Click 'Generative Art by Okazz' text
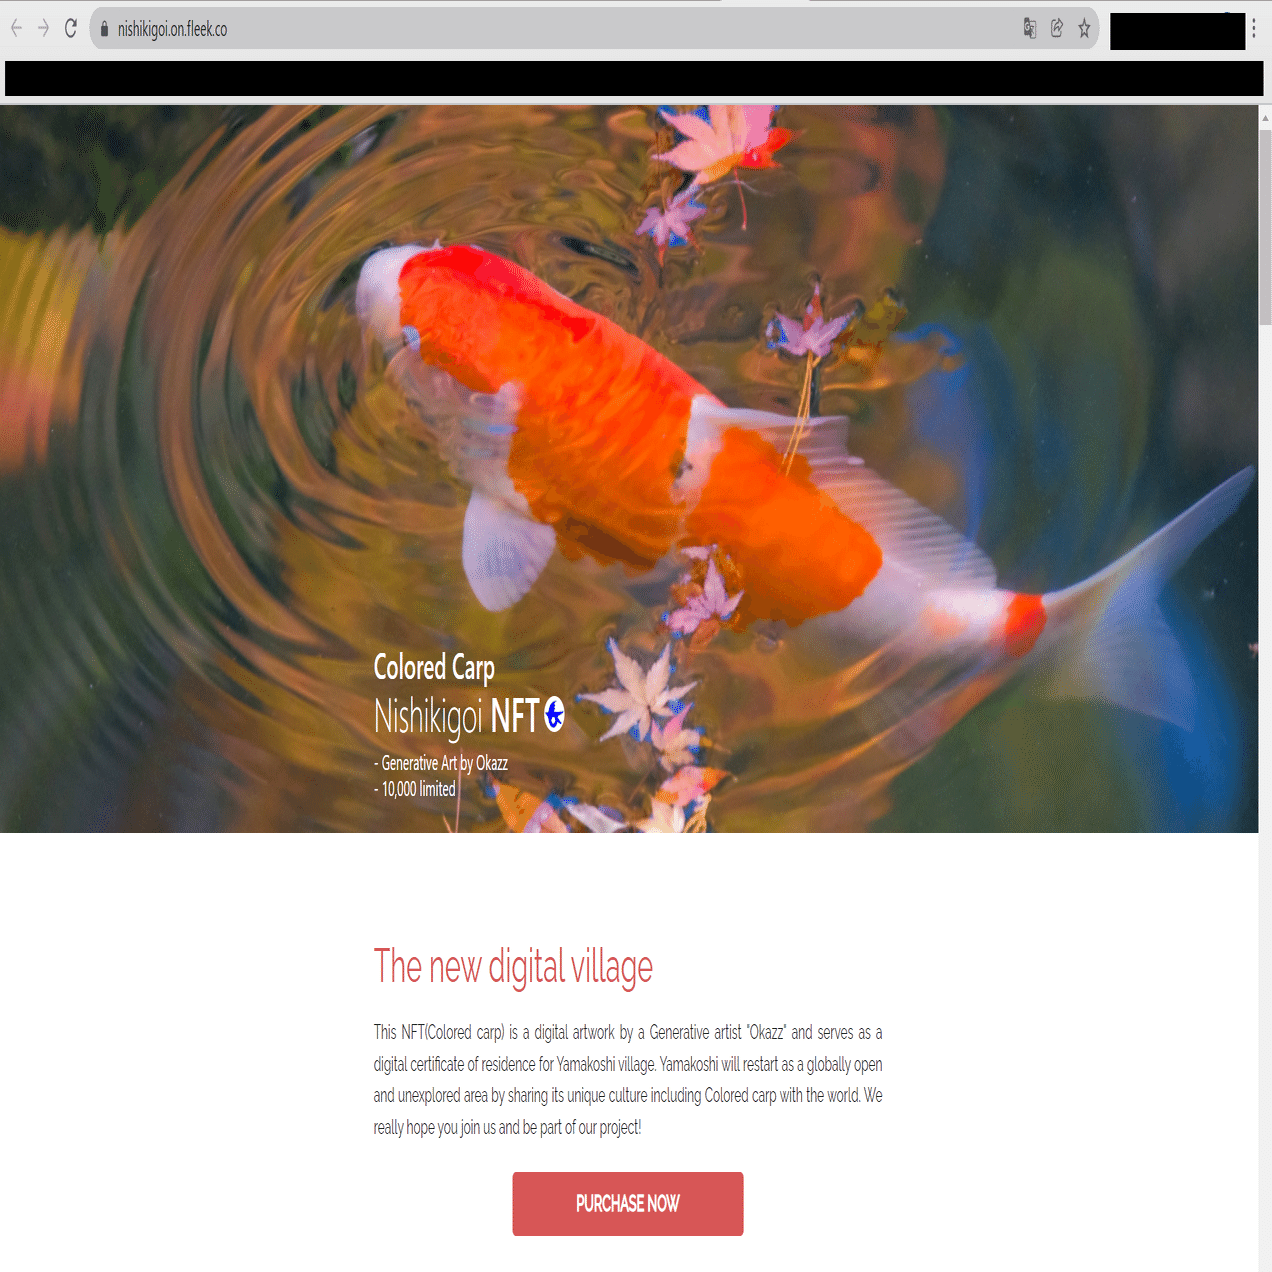 click(444, 763)
